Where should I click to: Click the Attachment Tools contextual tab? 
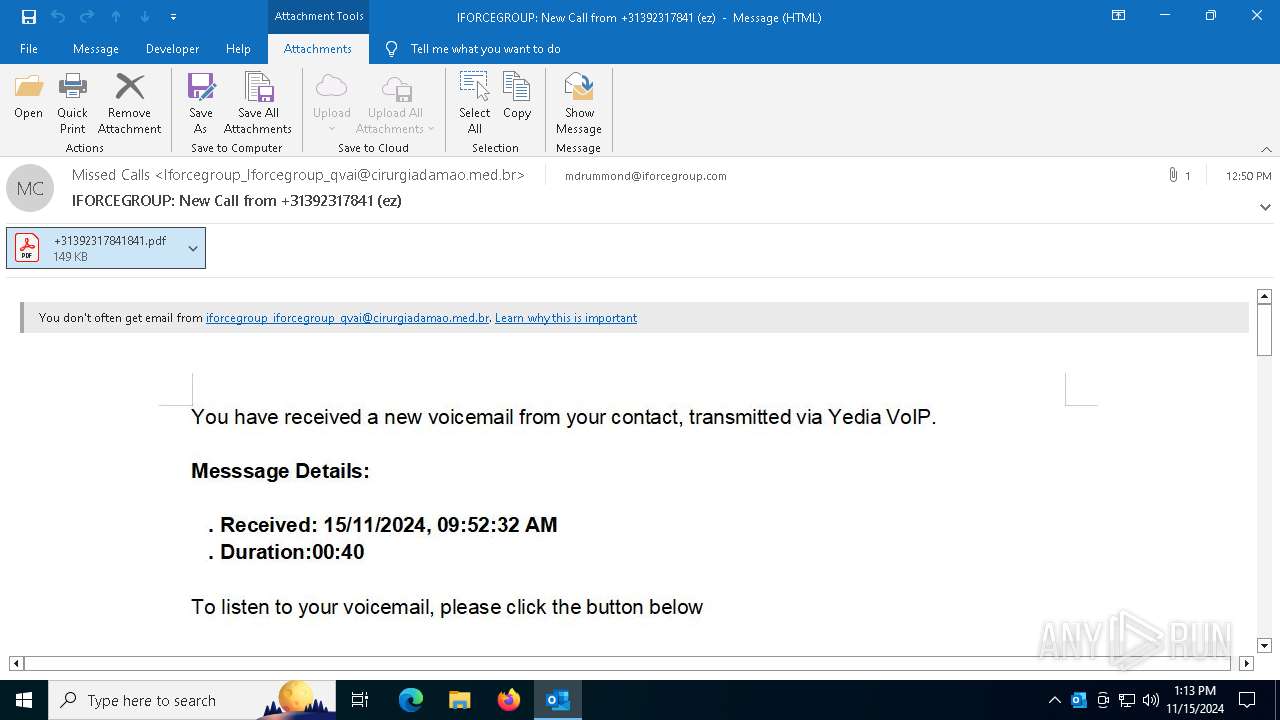319,17
